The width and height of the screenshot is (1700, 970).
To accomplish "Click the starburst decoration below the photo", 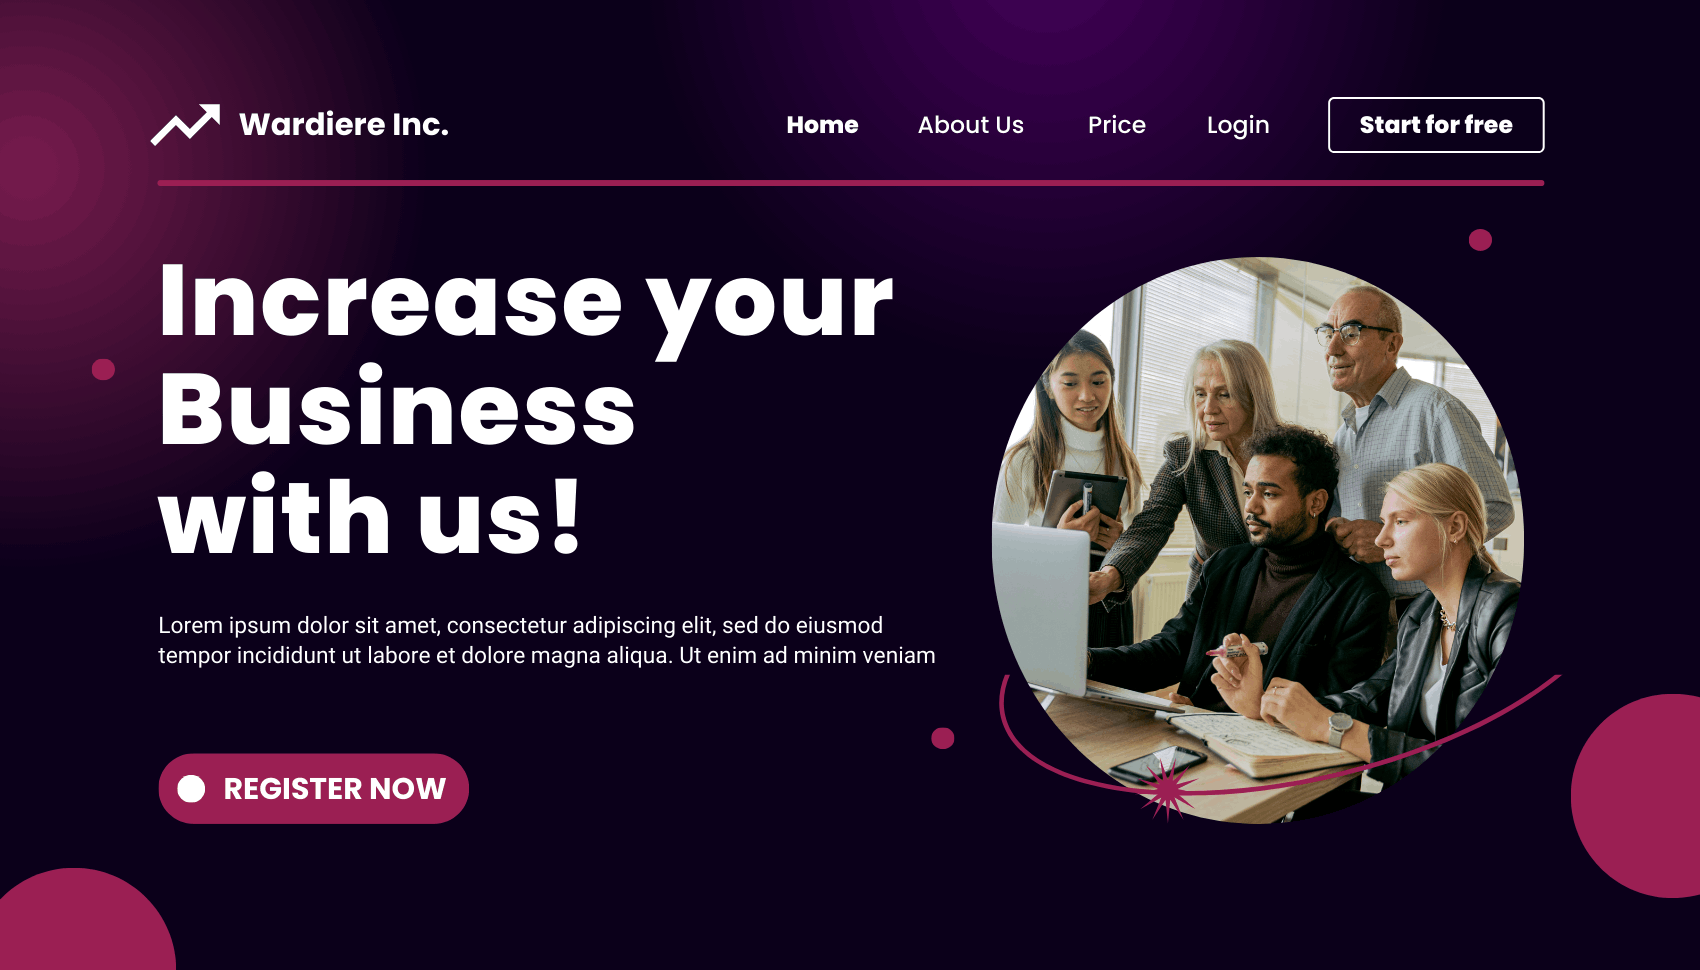I will click(1167, 790).
